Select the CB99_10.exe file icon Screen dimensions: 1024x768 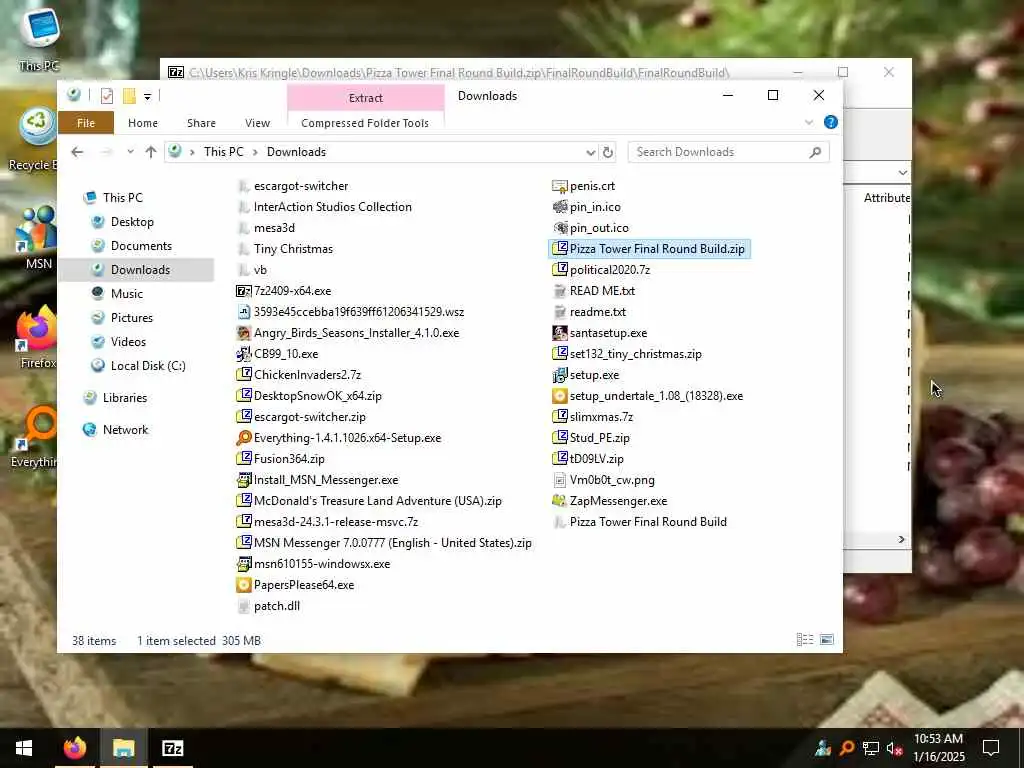244,354
